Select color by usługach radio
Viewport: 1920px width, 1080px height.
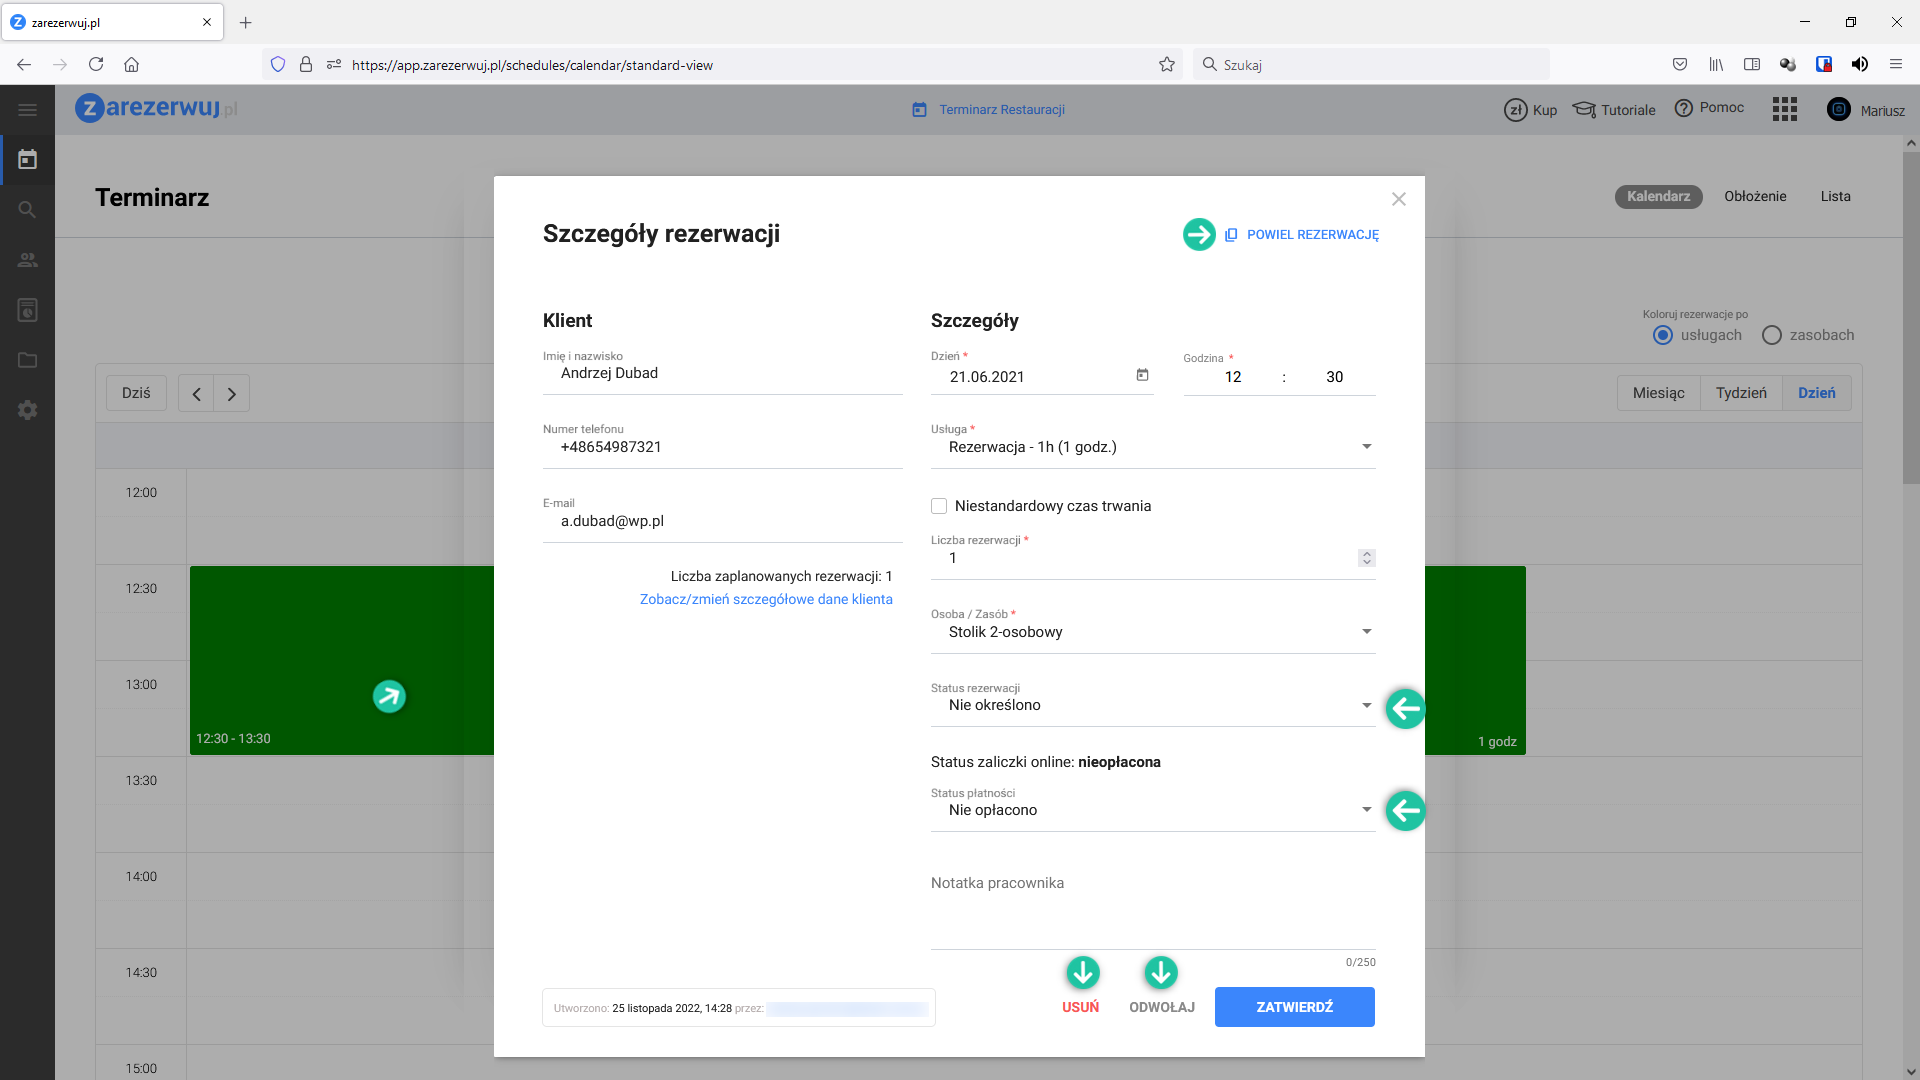click(1663, 335)
